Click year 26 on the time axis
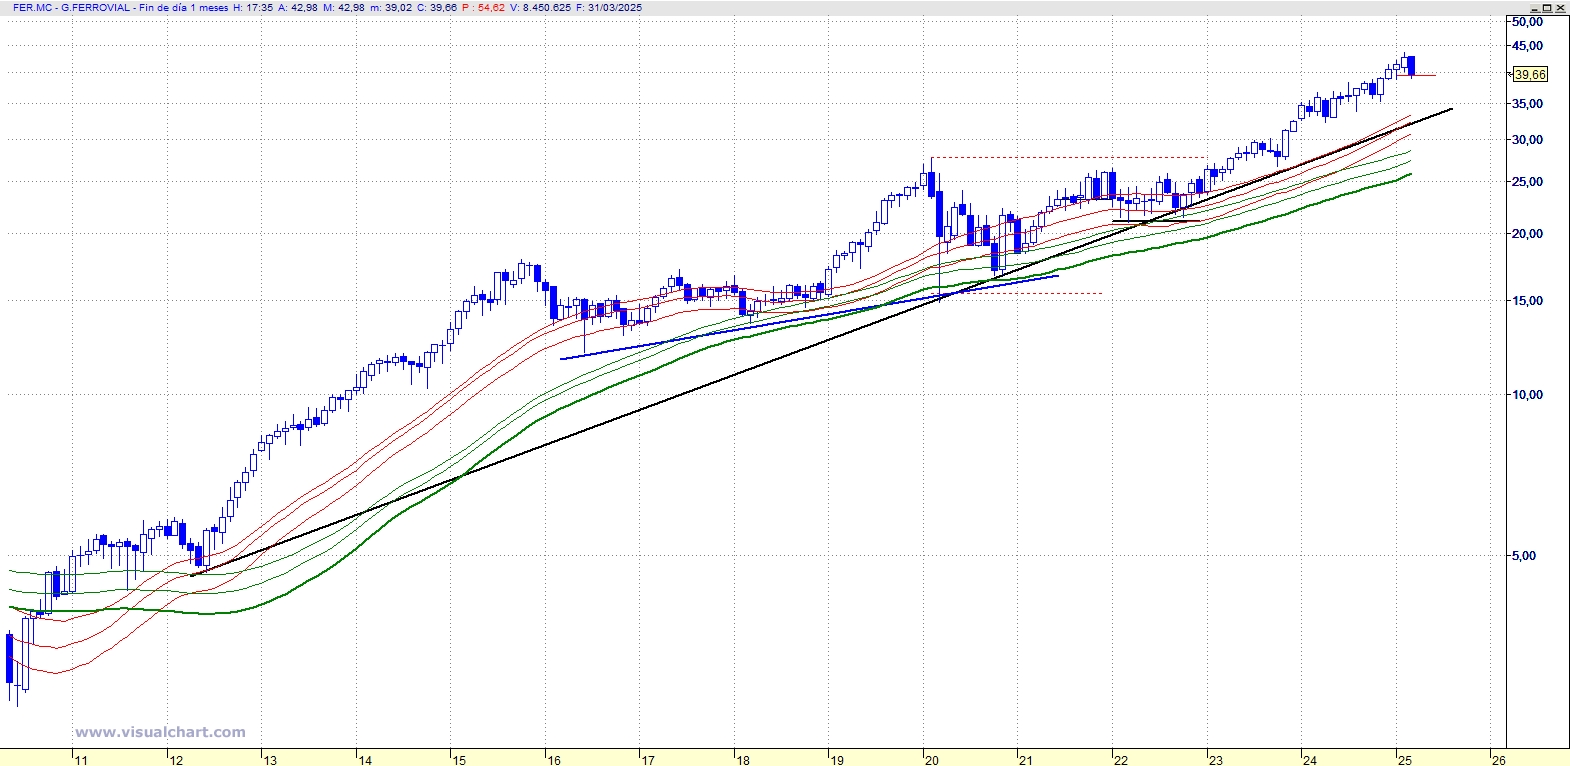1570x766 pixels. point(1499,760)
